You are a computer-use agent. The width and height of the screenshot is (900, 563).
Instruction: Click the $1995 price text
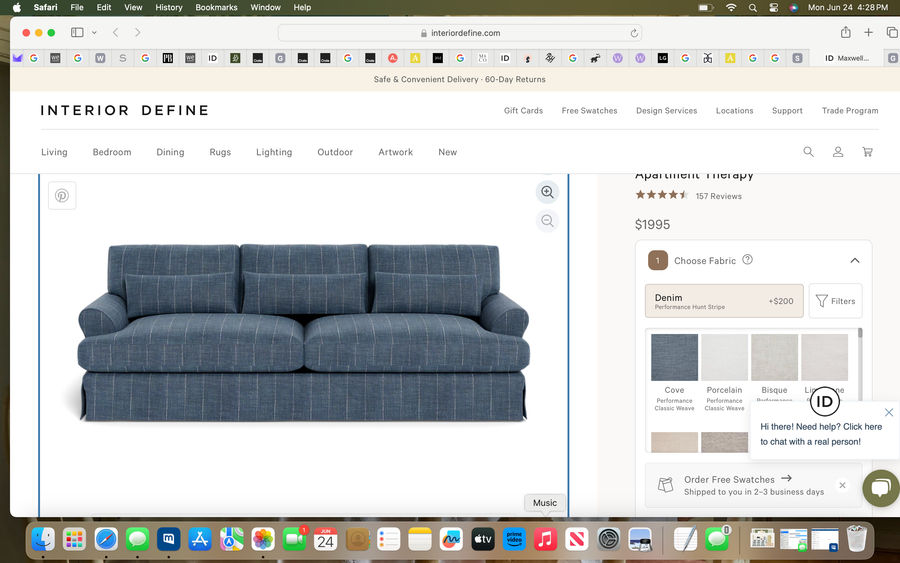[x=652, y=224]
